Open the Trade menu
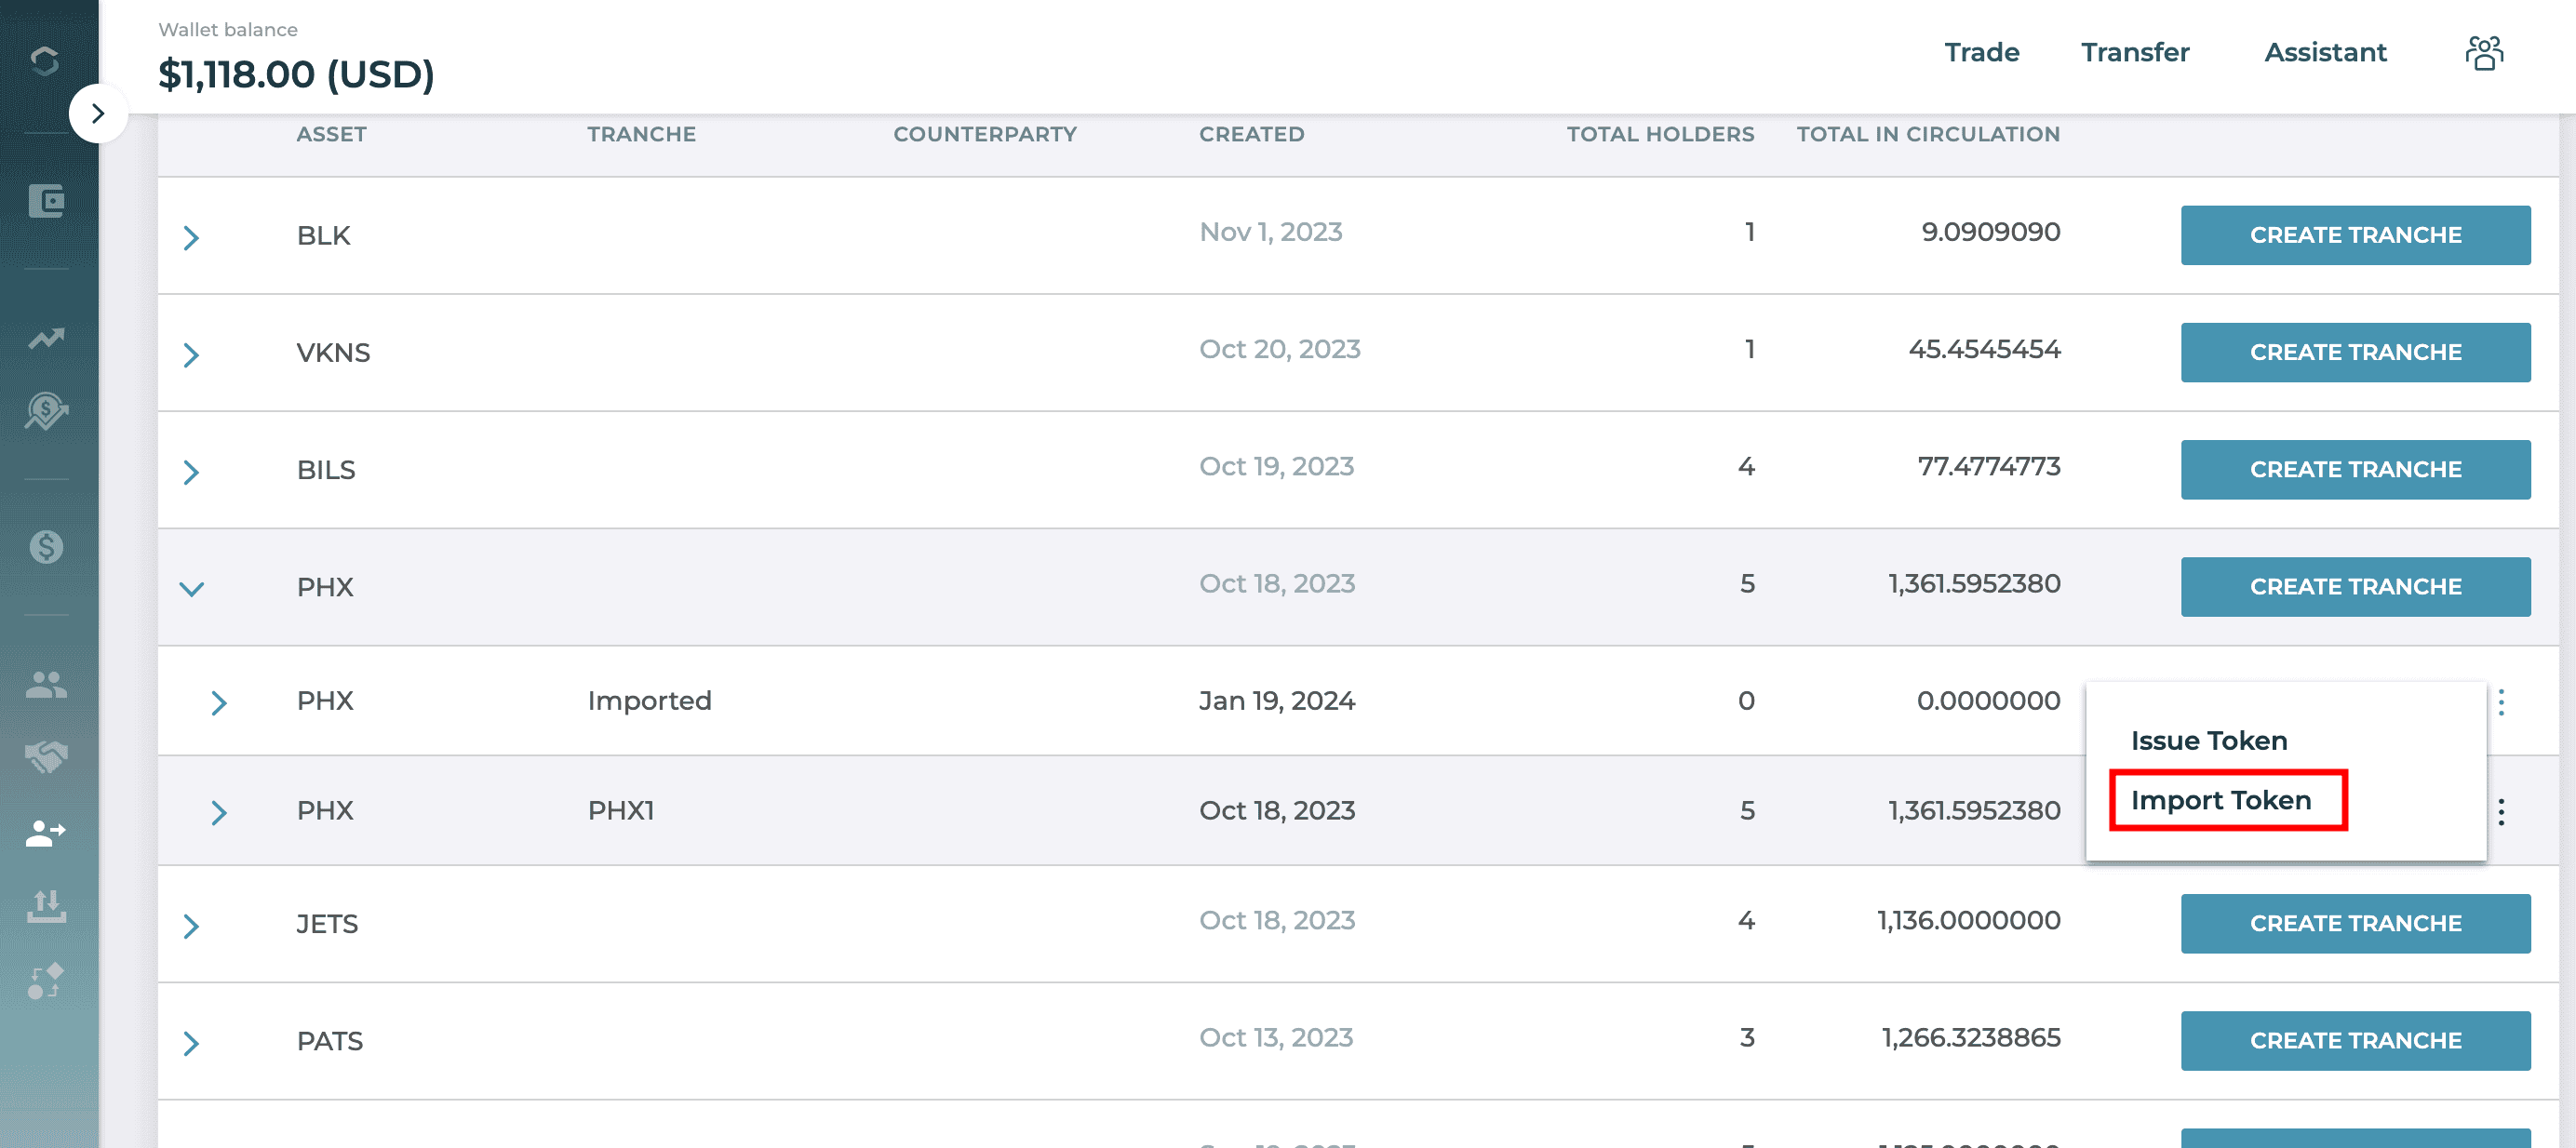The width and height of the screenshot is (2576, 1148). (x=1981, y=52)
